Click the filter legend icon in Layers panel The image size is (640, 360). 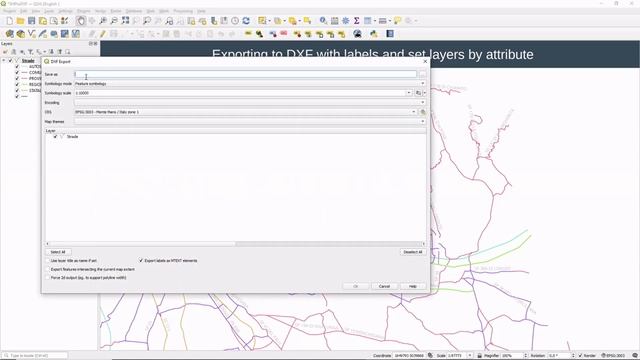coord(30,52)
